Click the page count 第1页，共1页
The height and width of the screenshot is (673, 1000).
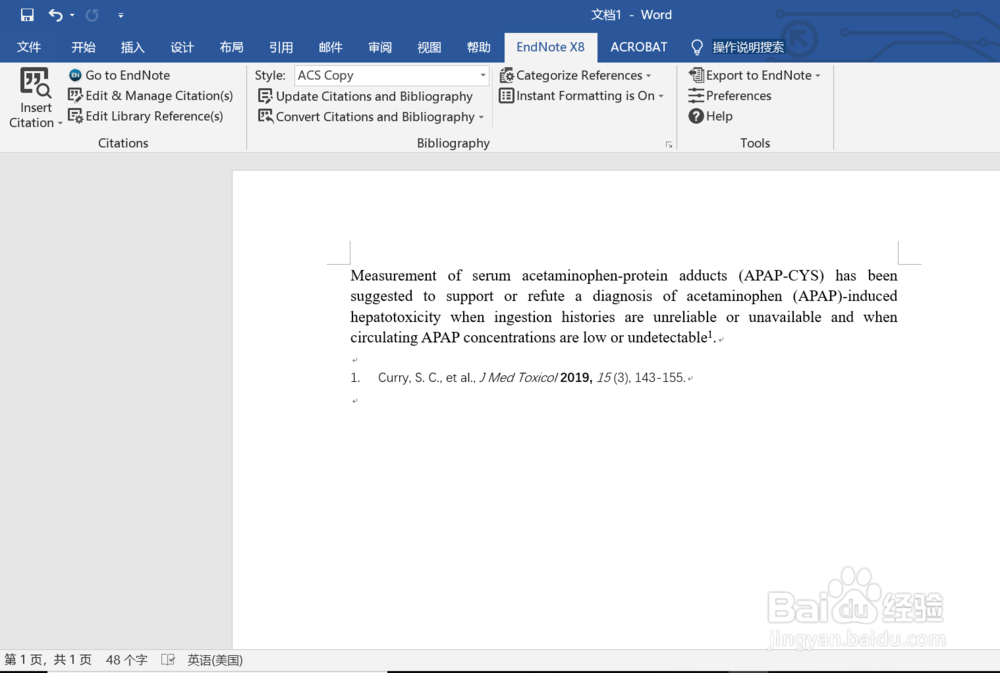pyautogui.click(x=48, y=660)
